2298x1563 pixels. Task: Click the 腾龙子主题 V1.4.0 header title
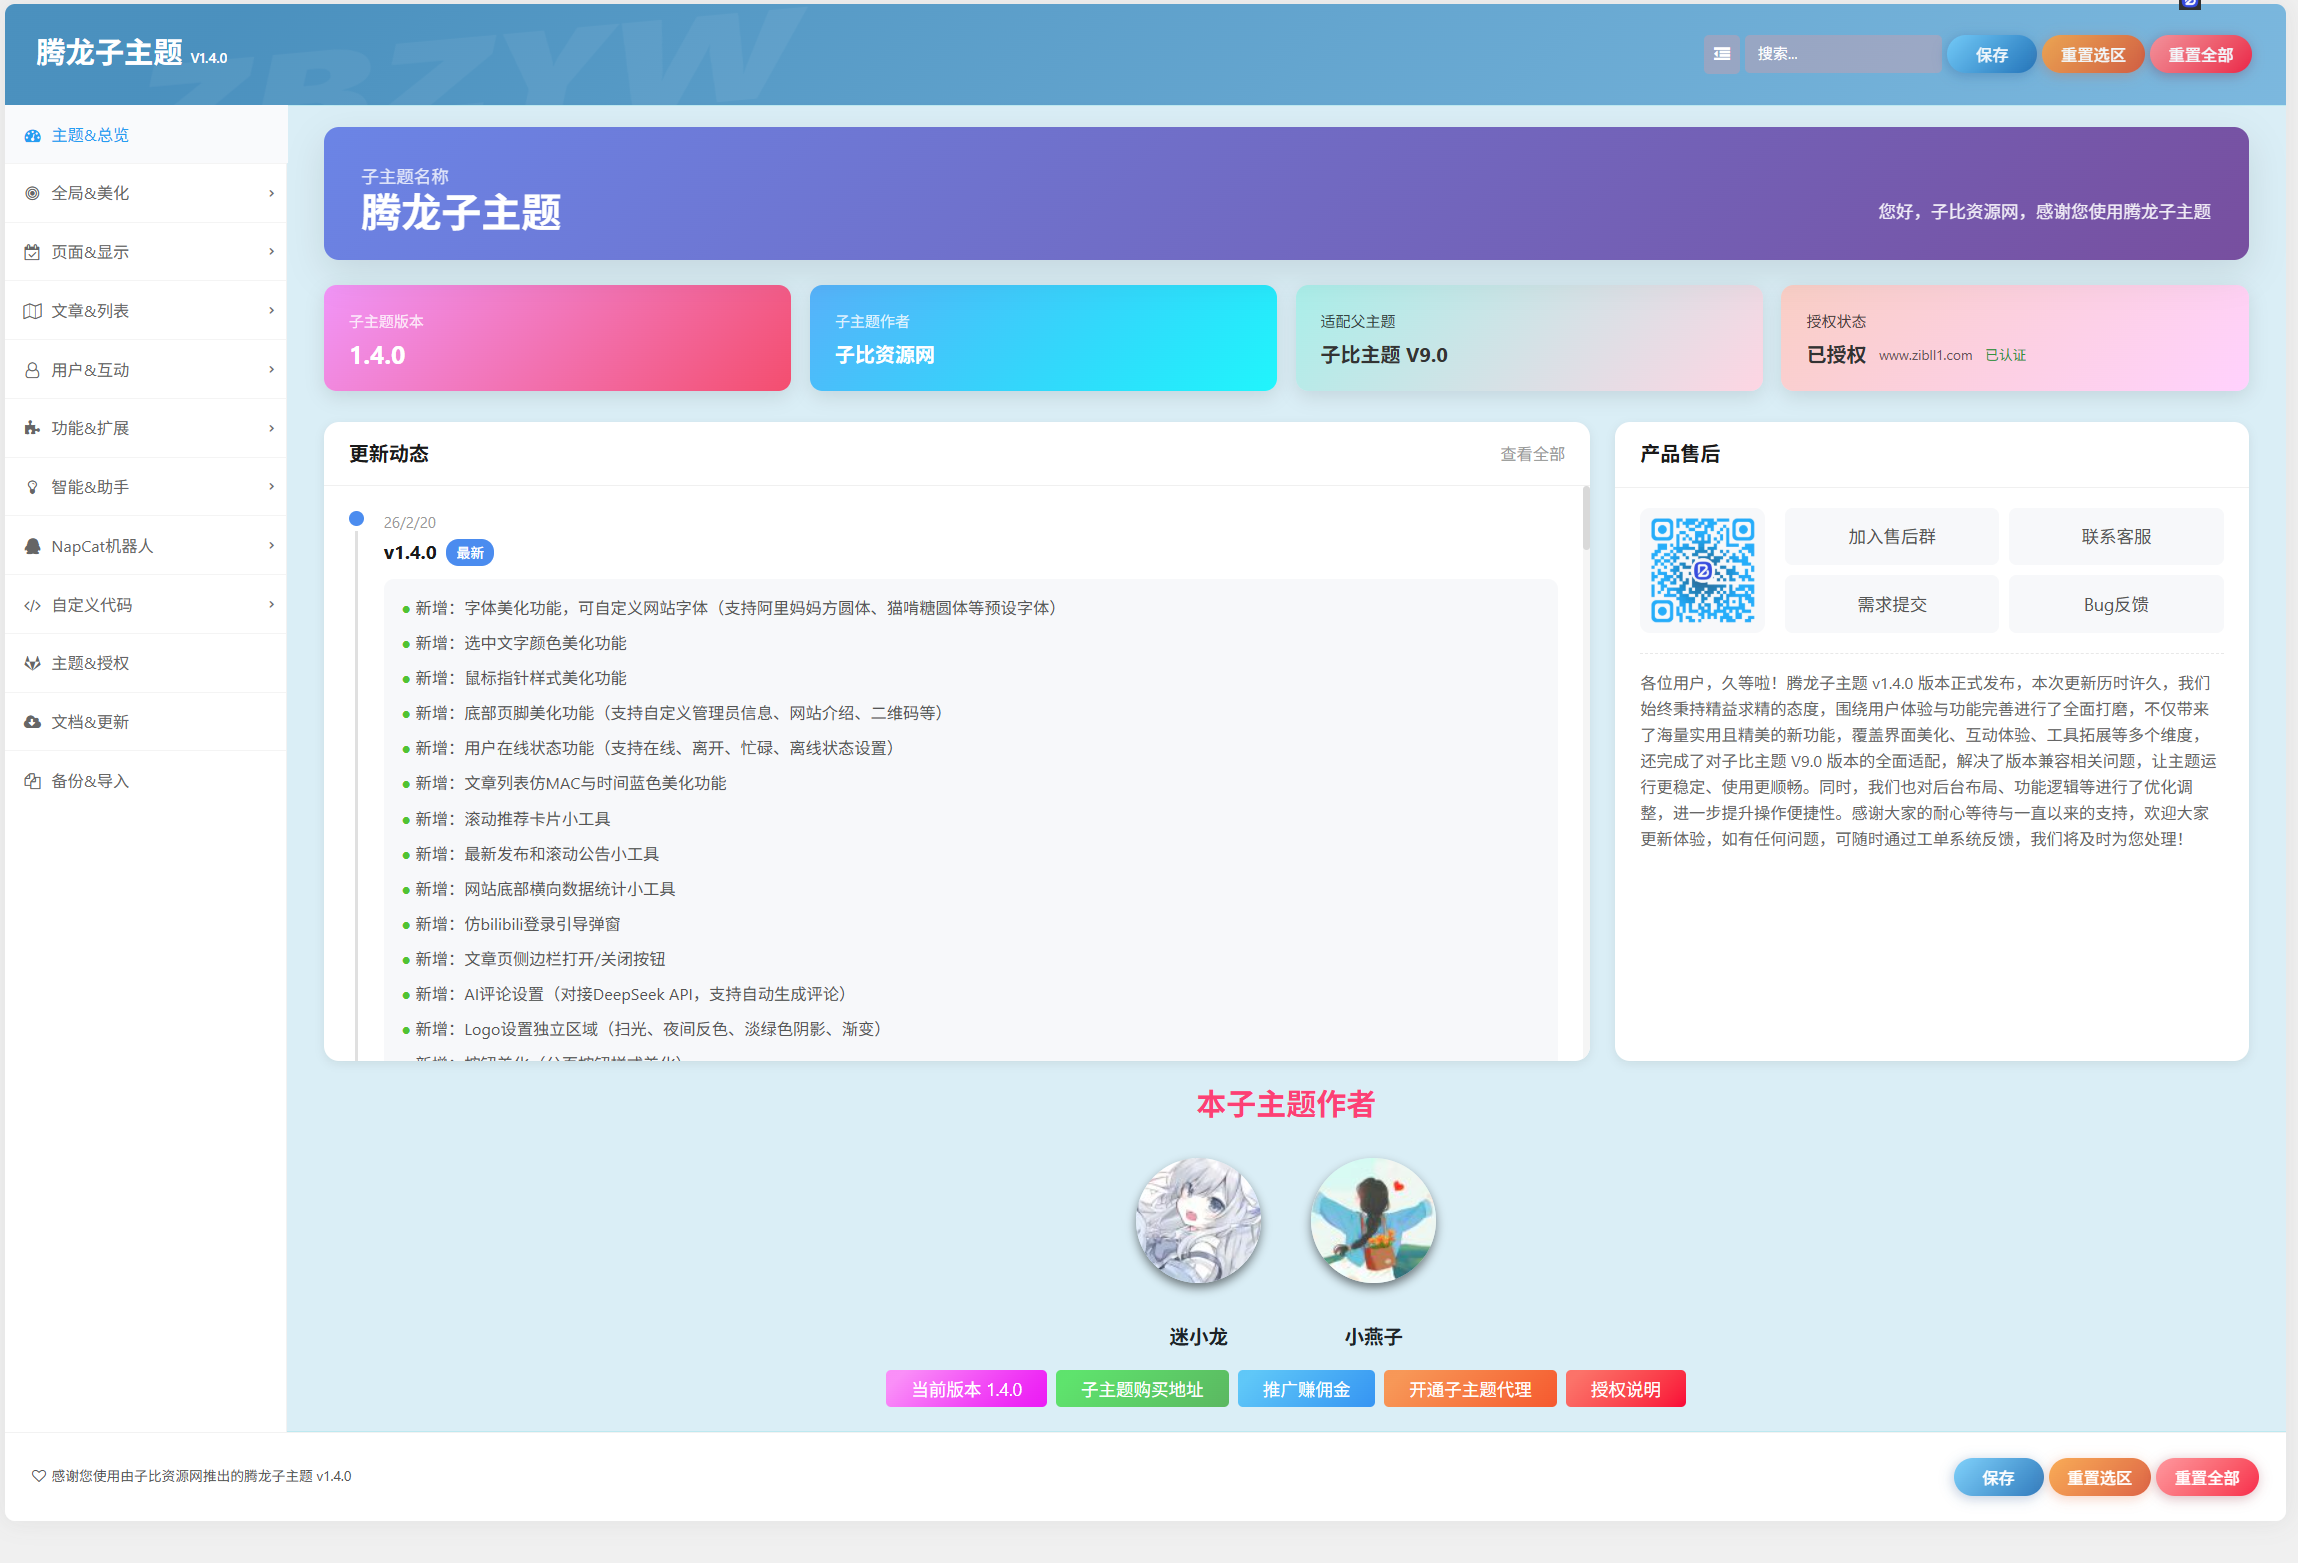point(132,53)
